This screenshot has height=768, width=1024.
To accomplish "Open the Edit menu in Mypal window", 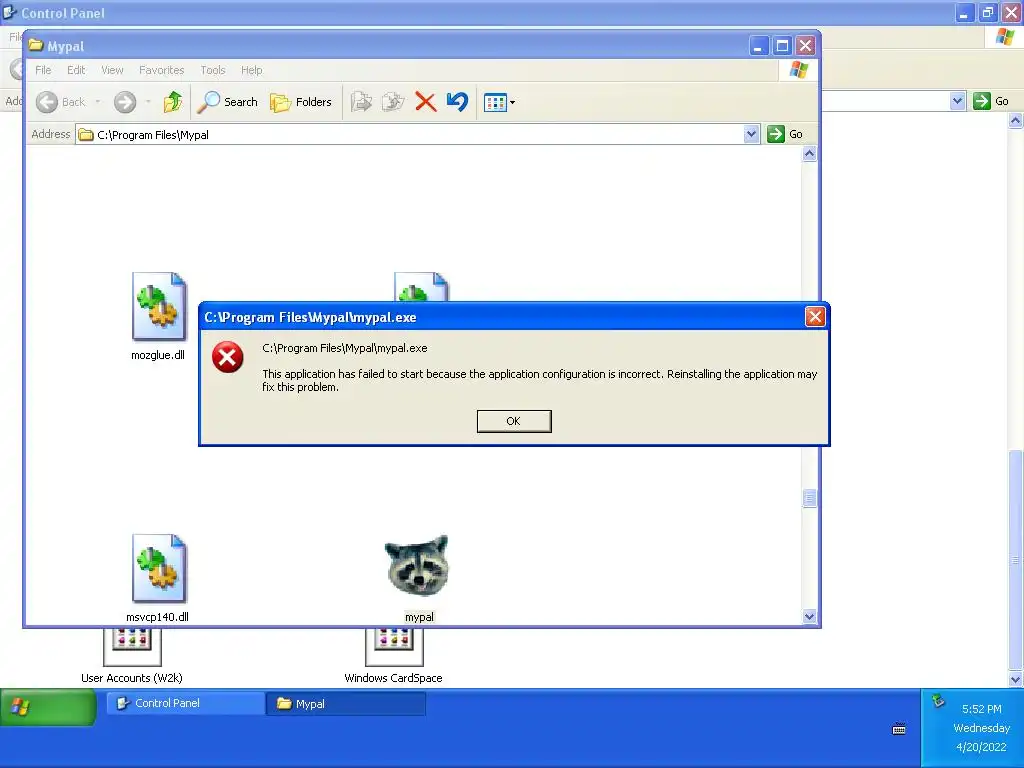I will pos(76,70).
